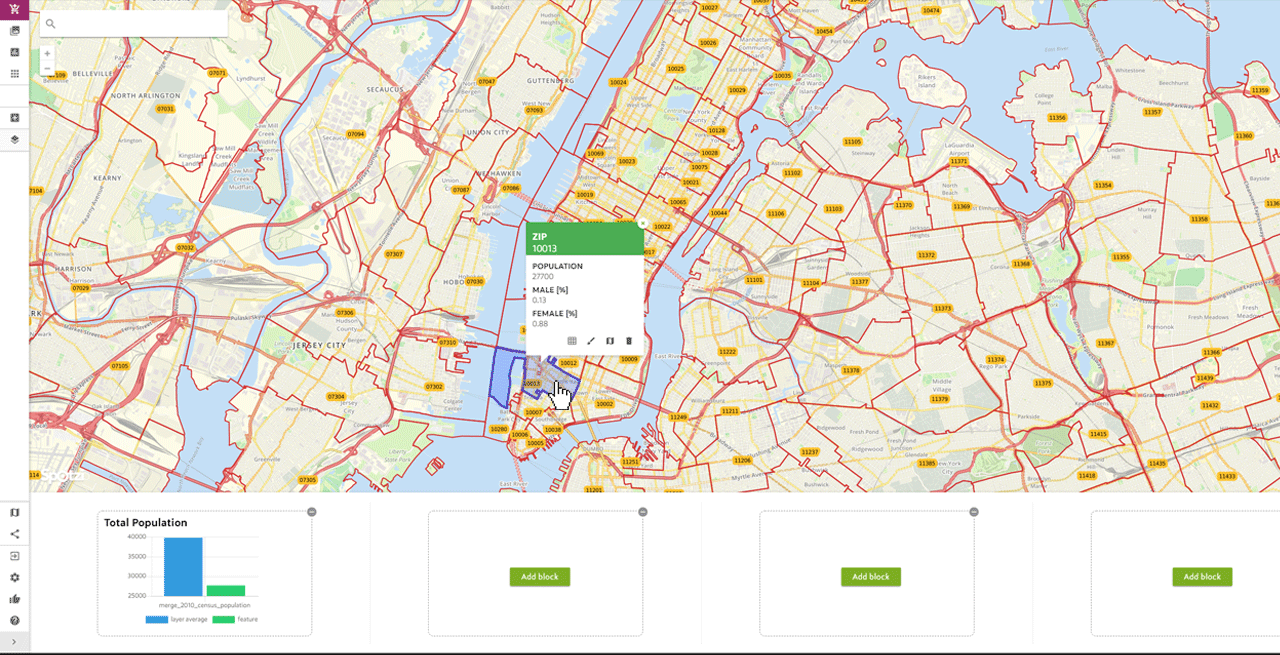Click the green feature bar in chart

pos(226,592)
